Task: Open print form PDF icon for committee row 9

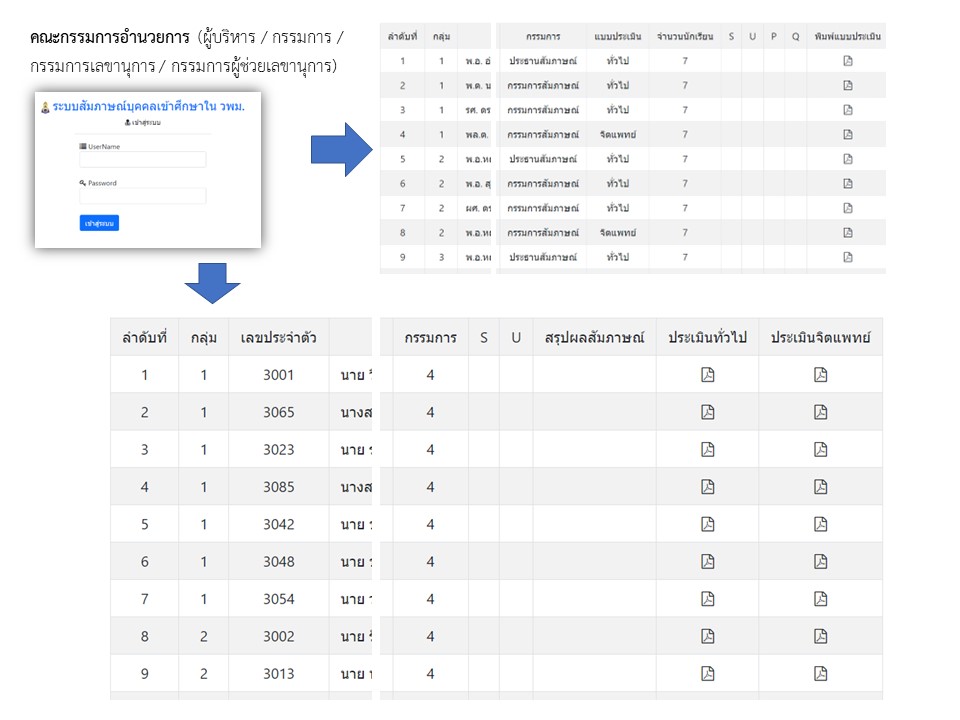Action: 847,257
